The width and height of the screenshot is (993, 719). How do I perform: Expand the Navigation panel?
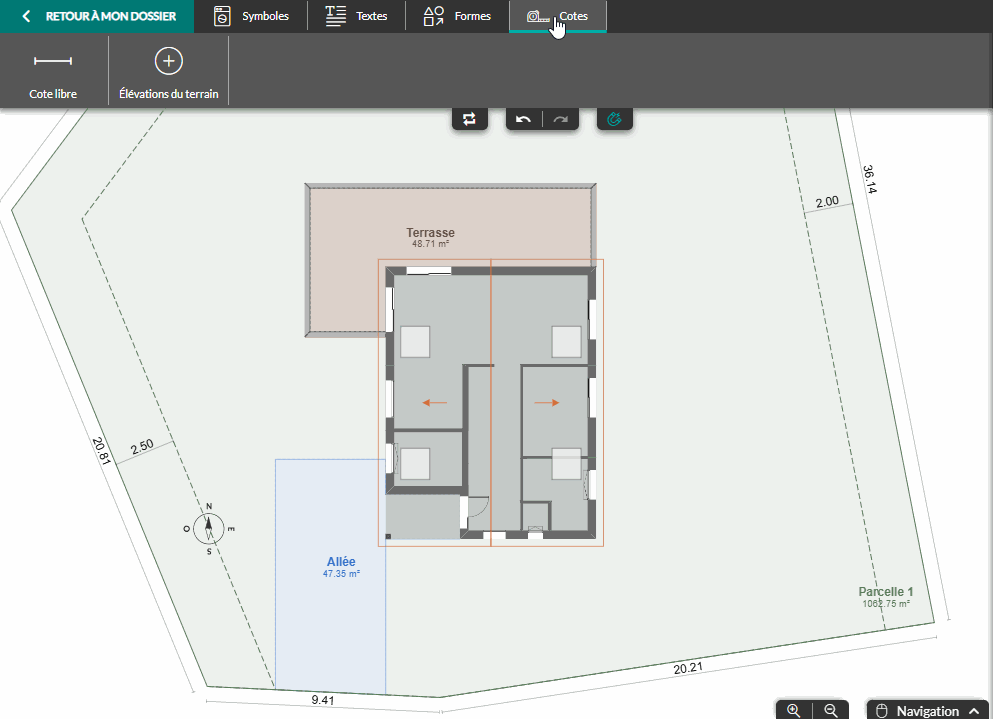pos(927,710)
